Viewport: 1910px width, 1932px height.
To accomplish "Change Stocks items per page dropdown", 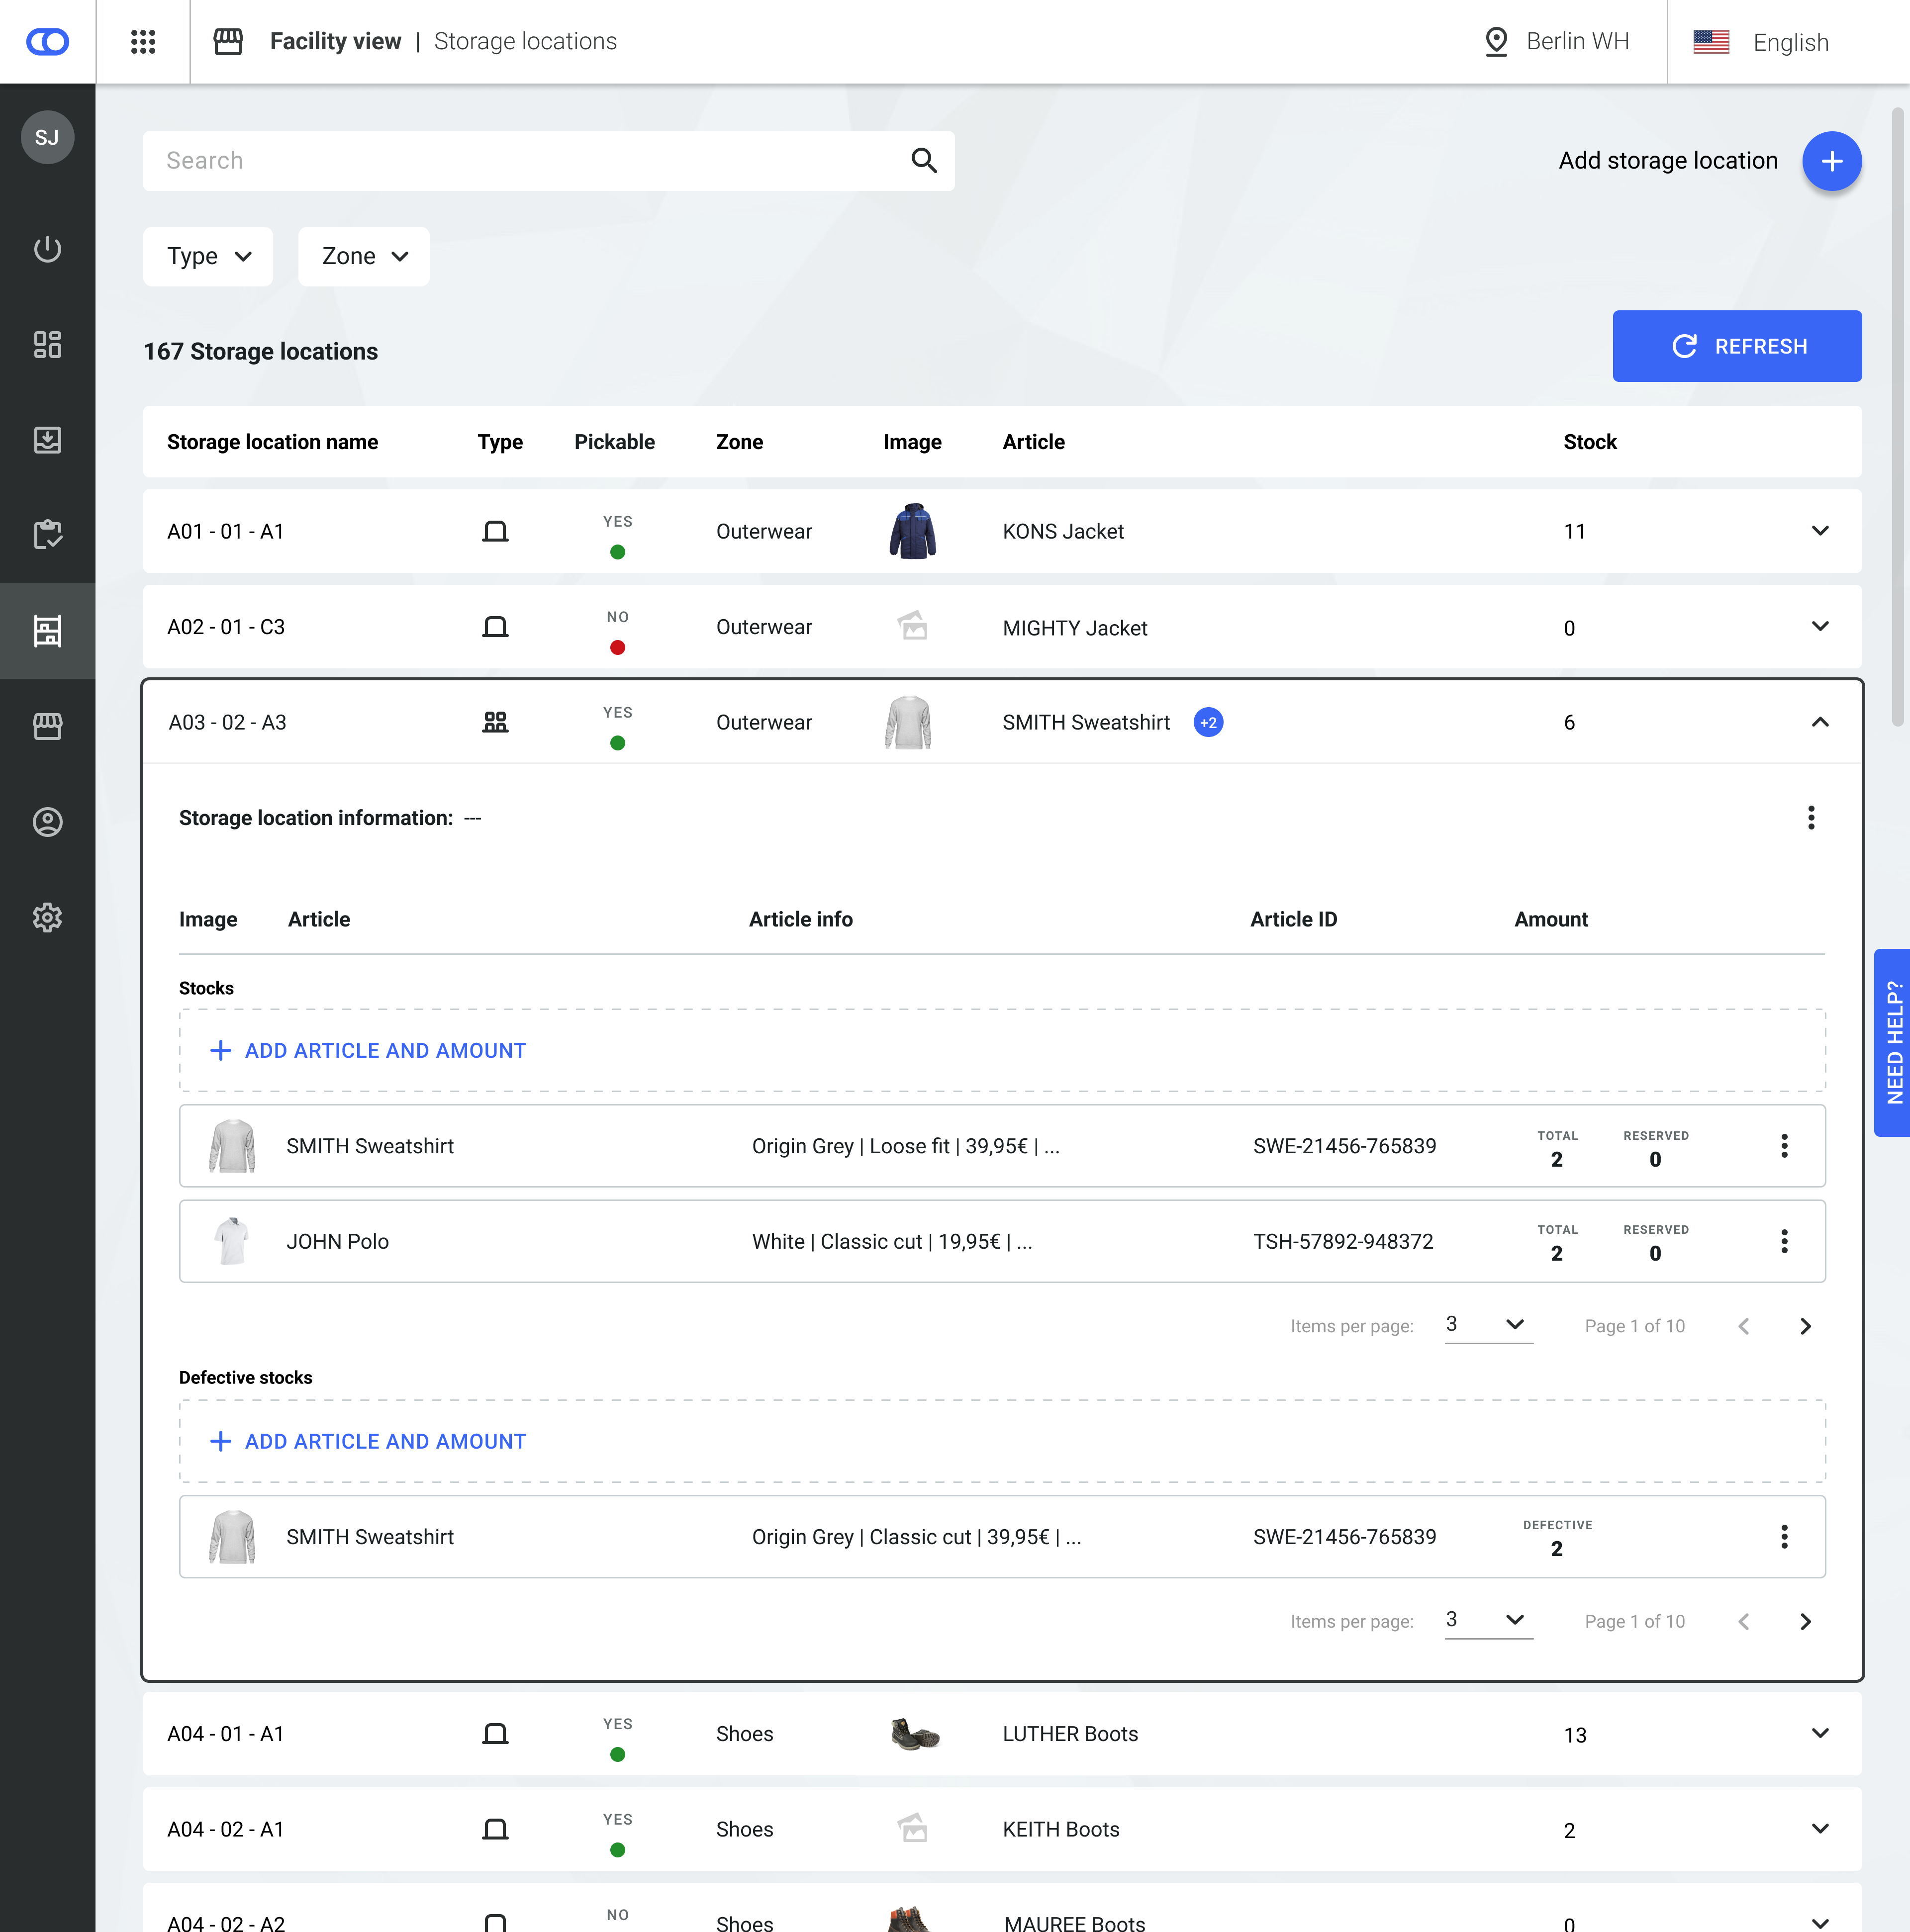I will tap(1487, 1325).
